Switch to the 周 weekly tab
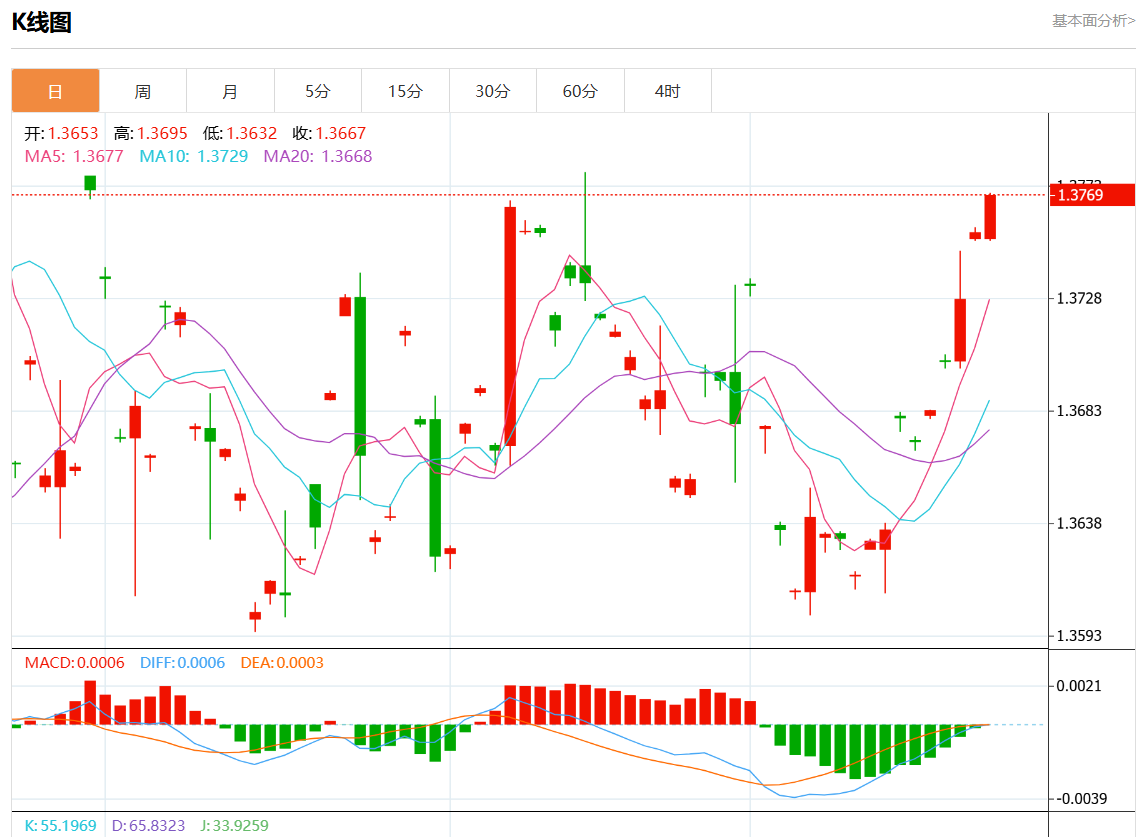This screenshot has height=837, width=1147. click(x=143, y=91)
